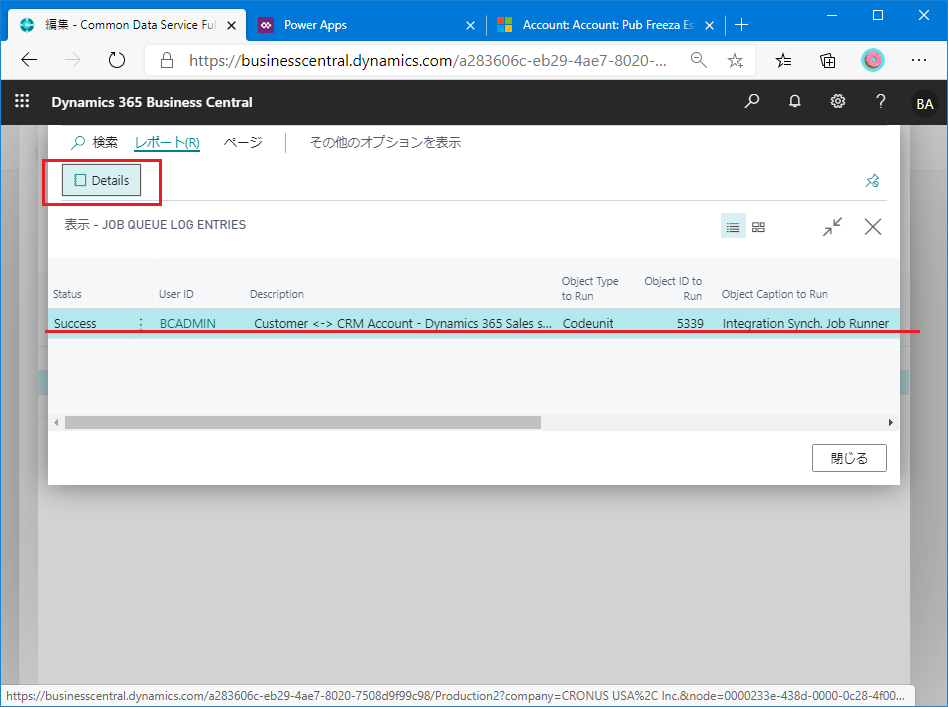948x707 pixels.
Task: Close the Account browser tab
Action: [710, 25]
